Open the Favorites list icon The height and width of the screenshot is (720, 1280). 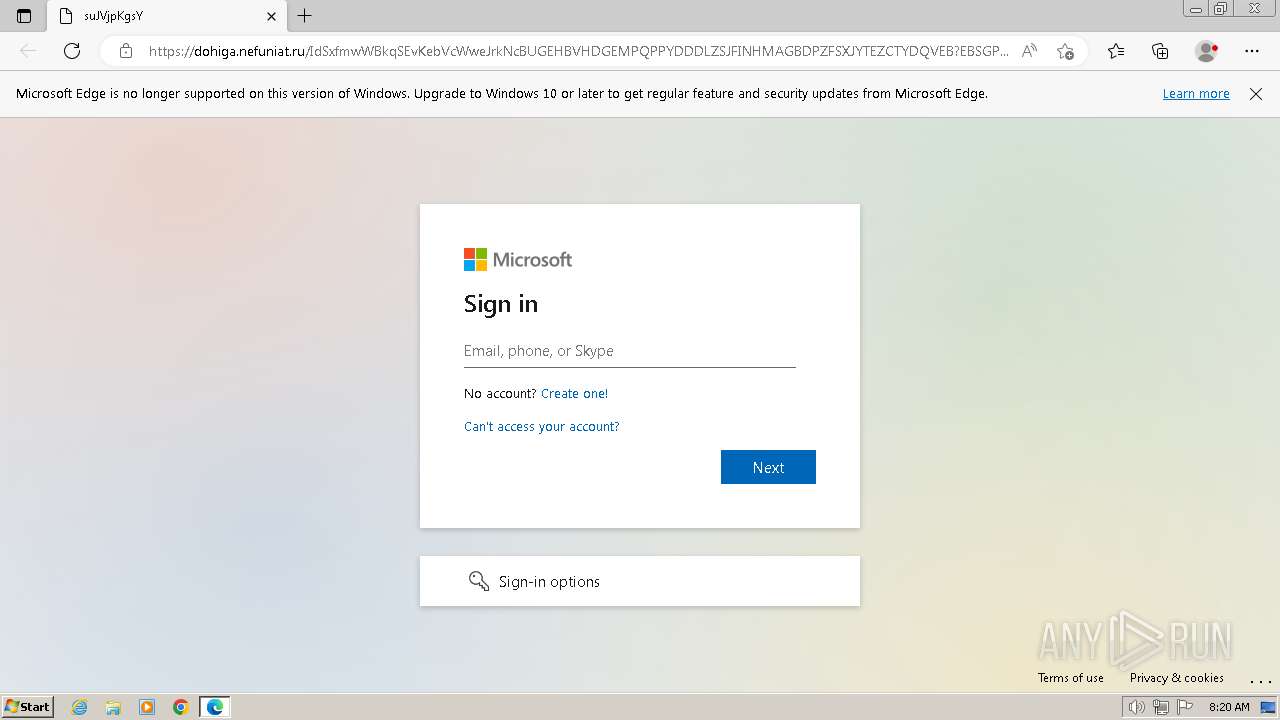[1116, 51]
